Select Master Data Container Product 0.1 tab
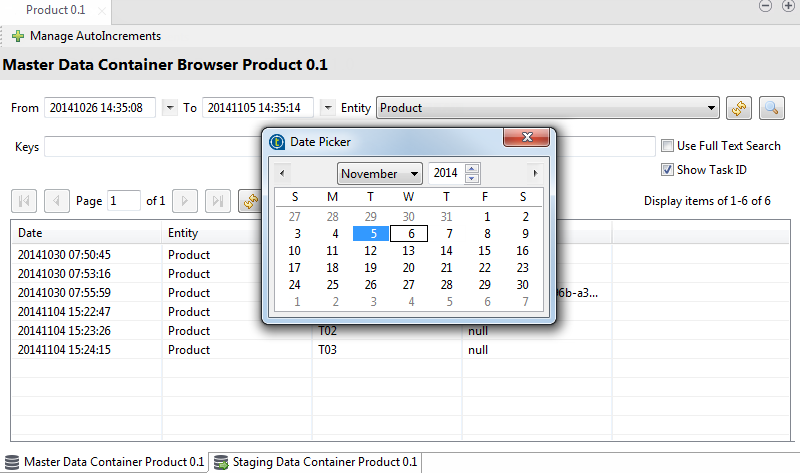The image size is (800, 473). [x=104, y=462]
